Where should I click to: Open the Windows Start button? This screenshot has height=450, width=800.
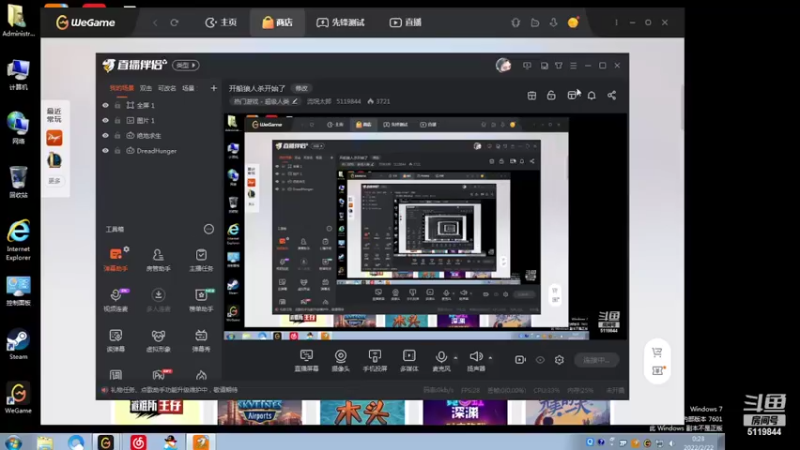(13, 442)
